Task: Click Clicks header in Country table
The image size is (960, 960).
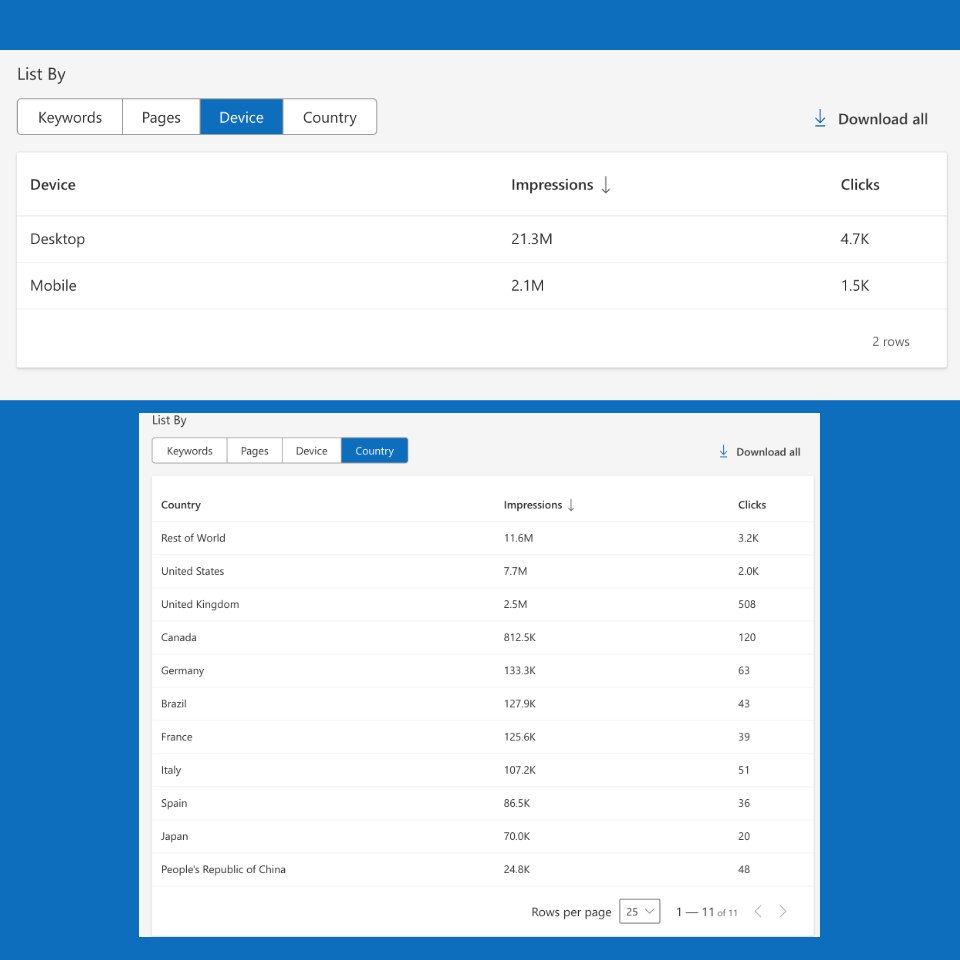Action: coord(752,504)
